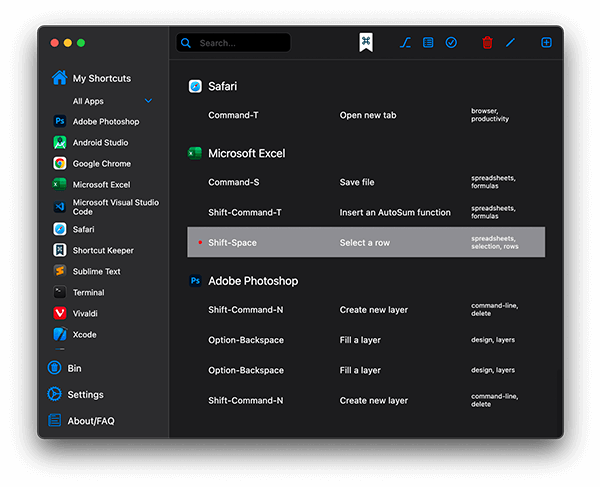Click the yellow minimize window button

68,43
